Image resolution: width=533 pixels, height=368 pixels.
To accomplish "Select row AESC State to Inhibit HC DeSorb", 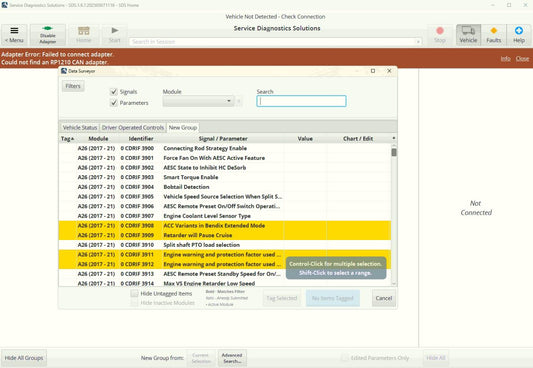I will 225,168.
